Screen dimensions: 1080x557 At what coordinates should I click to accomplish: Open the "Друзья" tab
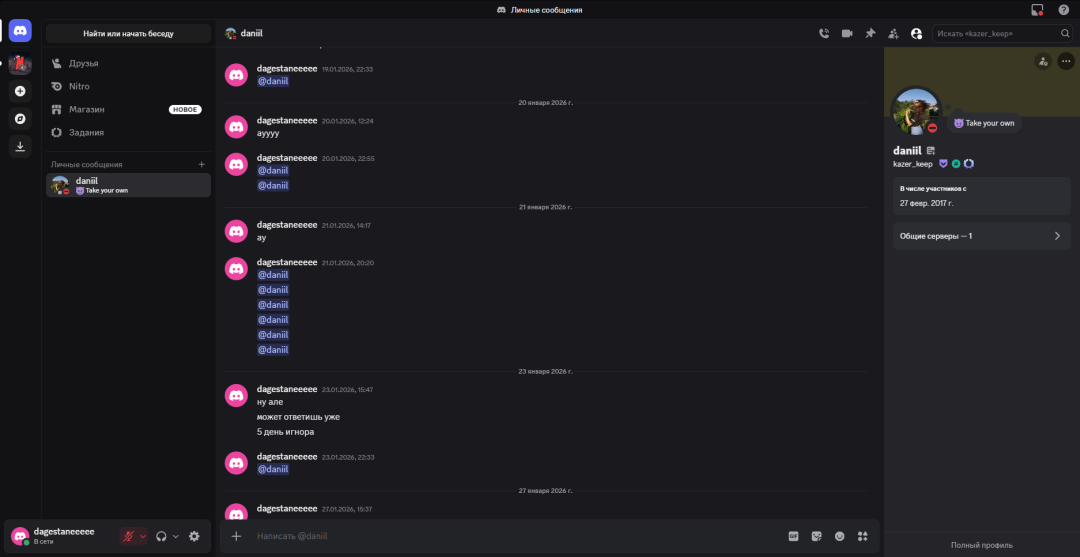click(x=83, y=63)
